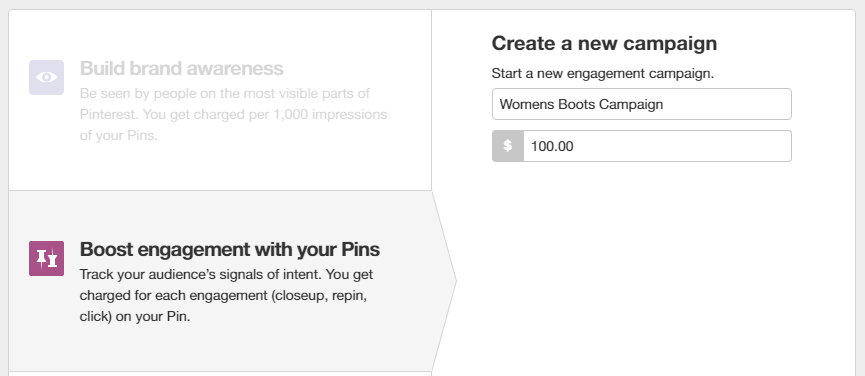The image size is (865, 376).
Task: Click the Create a new campaign title
Action: [604, 43]
